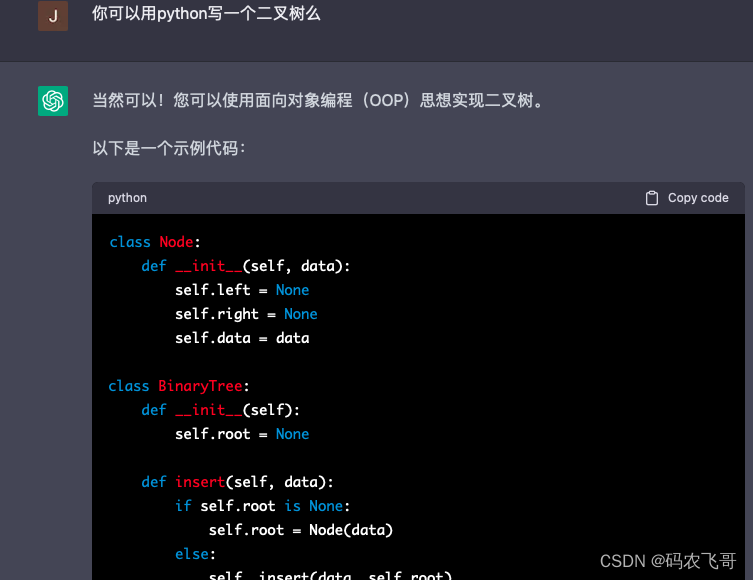753x580 pixels.
Task: Click the code line 'def __init__(self):'
Action: [x=220, y=410]
